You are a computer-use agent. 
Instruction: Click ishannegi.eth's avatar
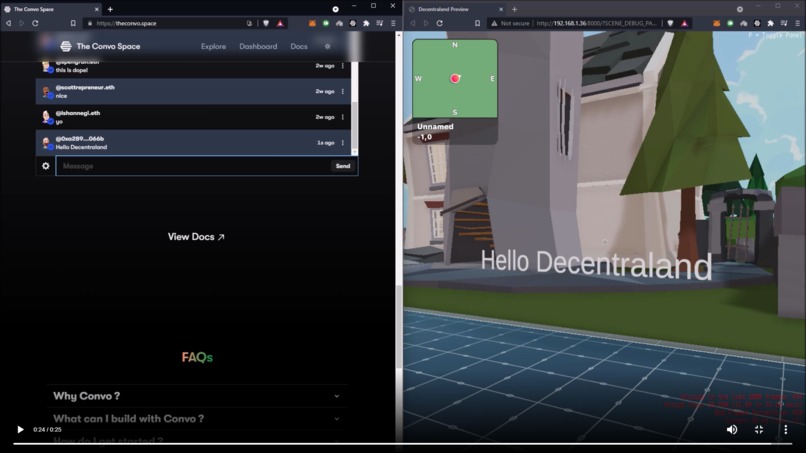[47, 118]
